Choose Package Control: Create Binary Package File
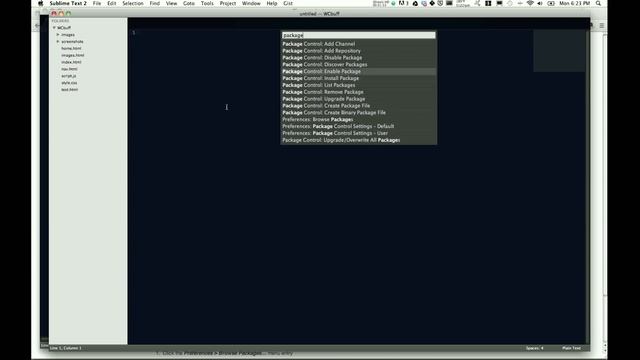Viewport: 640px width, 360px height. pos(358,113)
